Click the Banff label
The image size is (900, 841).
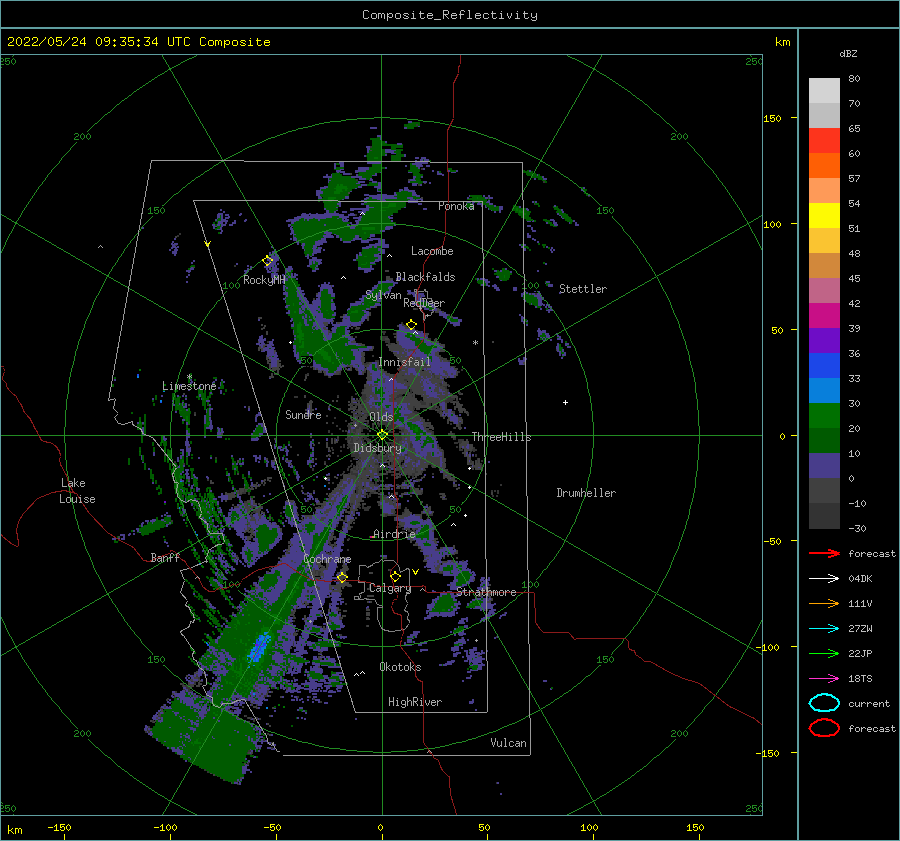pyautogui.click(x=165, y=557)
